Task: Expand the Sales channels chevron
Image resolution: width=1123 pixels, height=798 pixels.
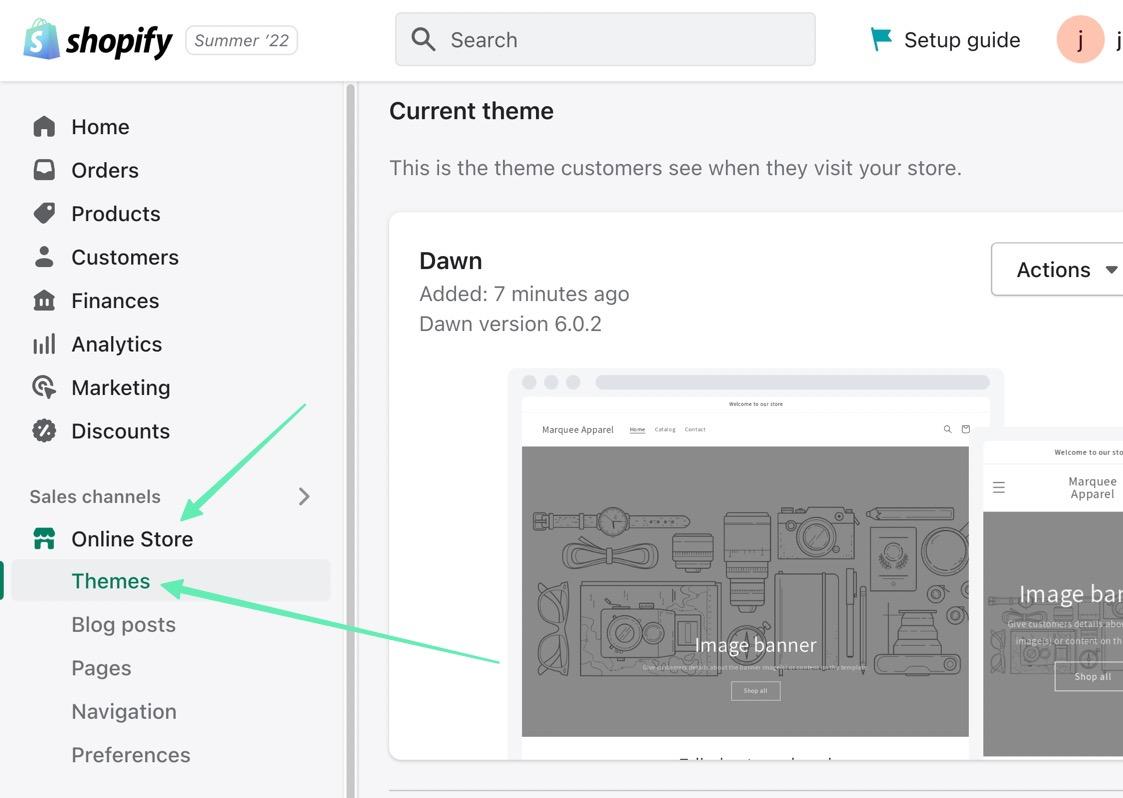Action: [303, 496]
